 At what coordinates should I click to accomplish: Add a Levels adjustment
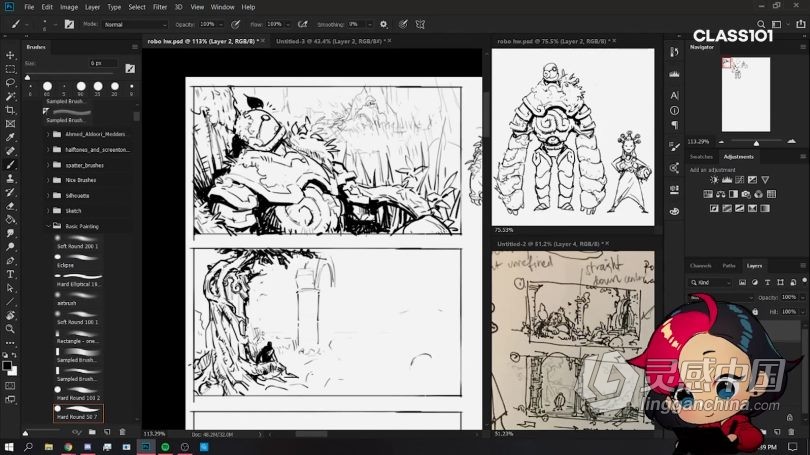tap(727, 180)
